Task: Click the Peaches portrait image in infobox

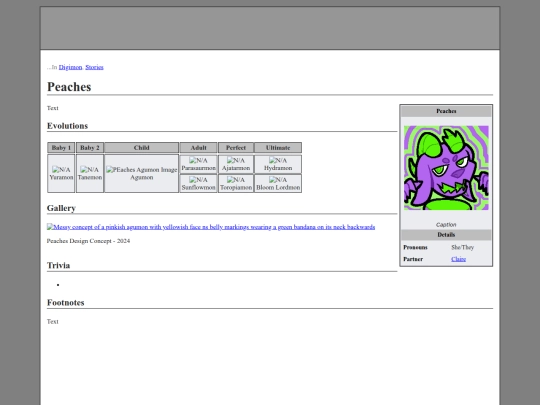Action: pos(446,168)
